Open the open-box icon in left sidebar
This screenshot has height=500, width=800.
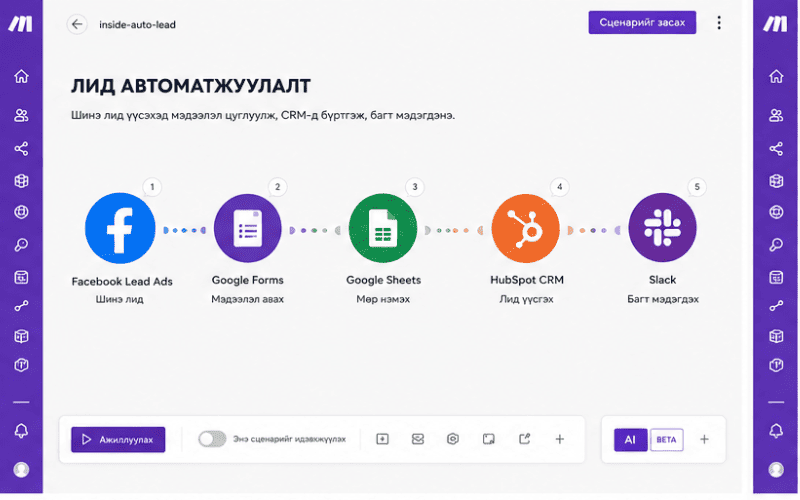(21, 336)
